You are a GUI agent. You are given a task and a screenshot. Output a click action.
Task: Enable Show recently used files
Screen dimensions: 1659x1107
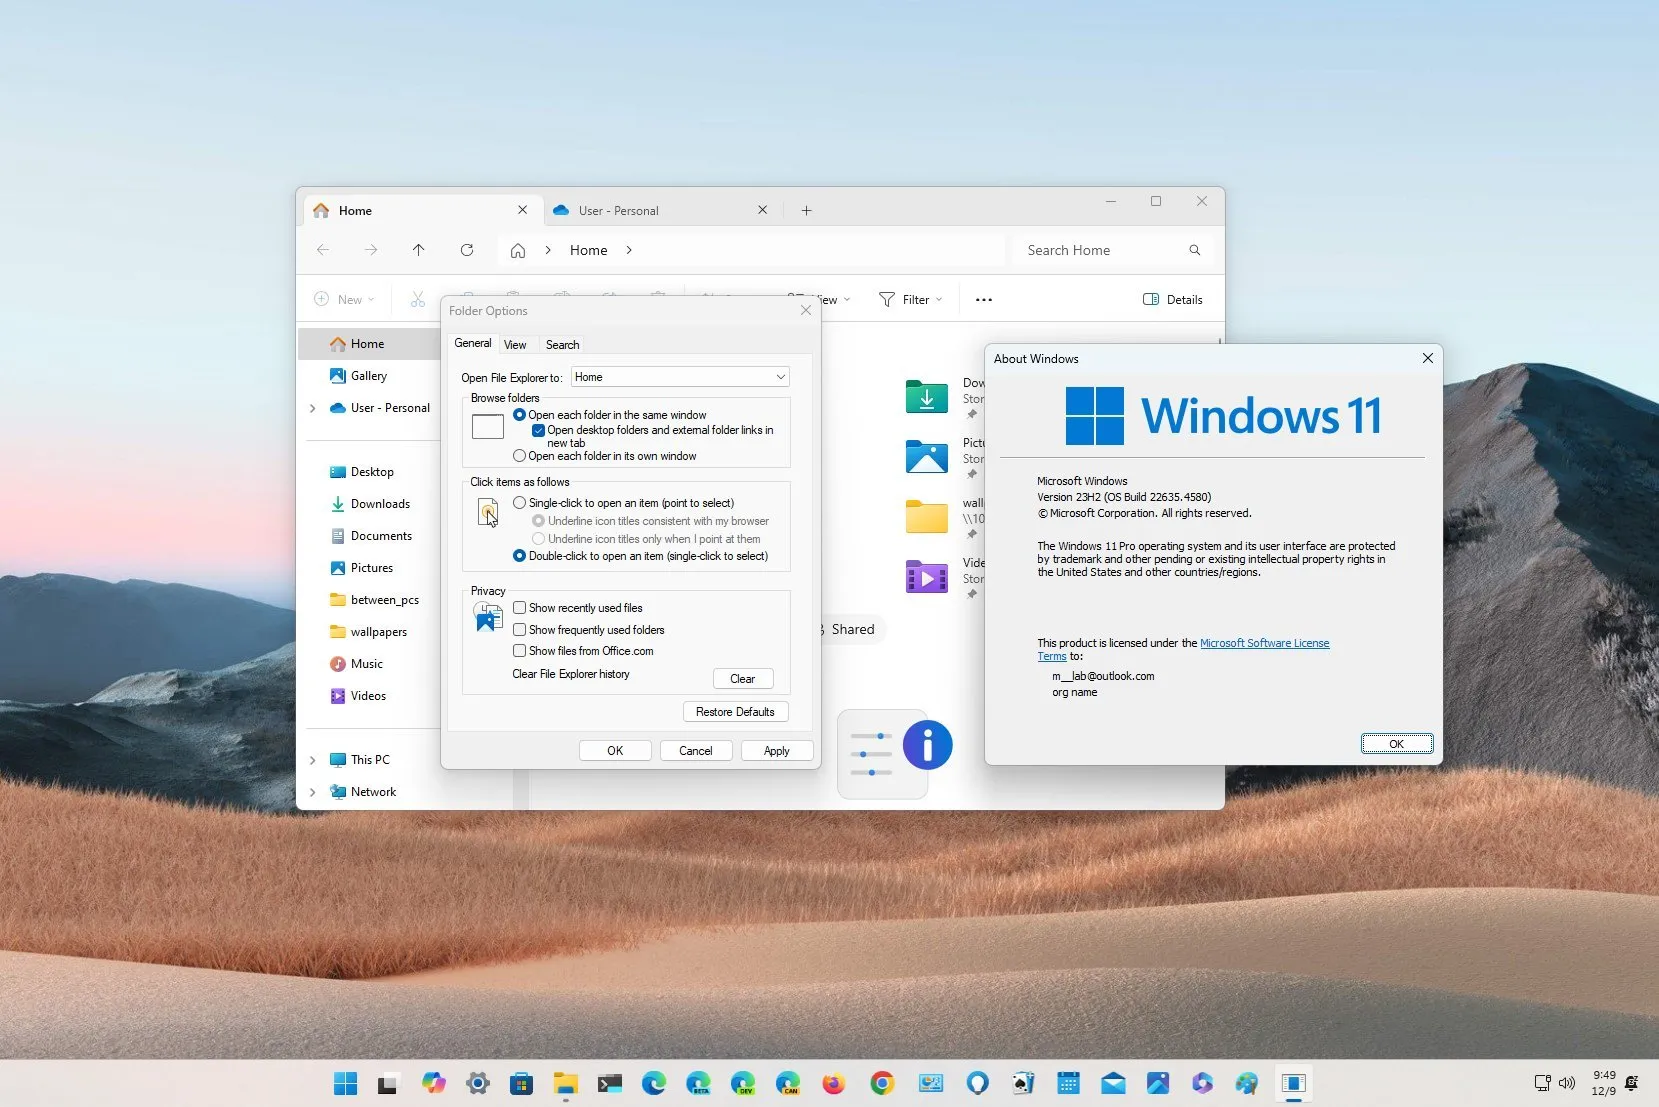click(x=519, y=608)
